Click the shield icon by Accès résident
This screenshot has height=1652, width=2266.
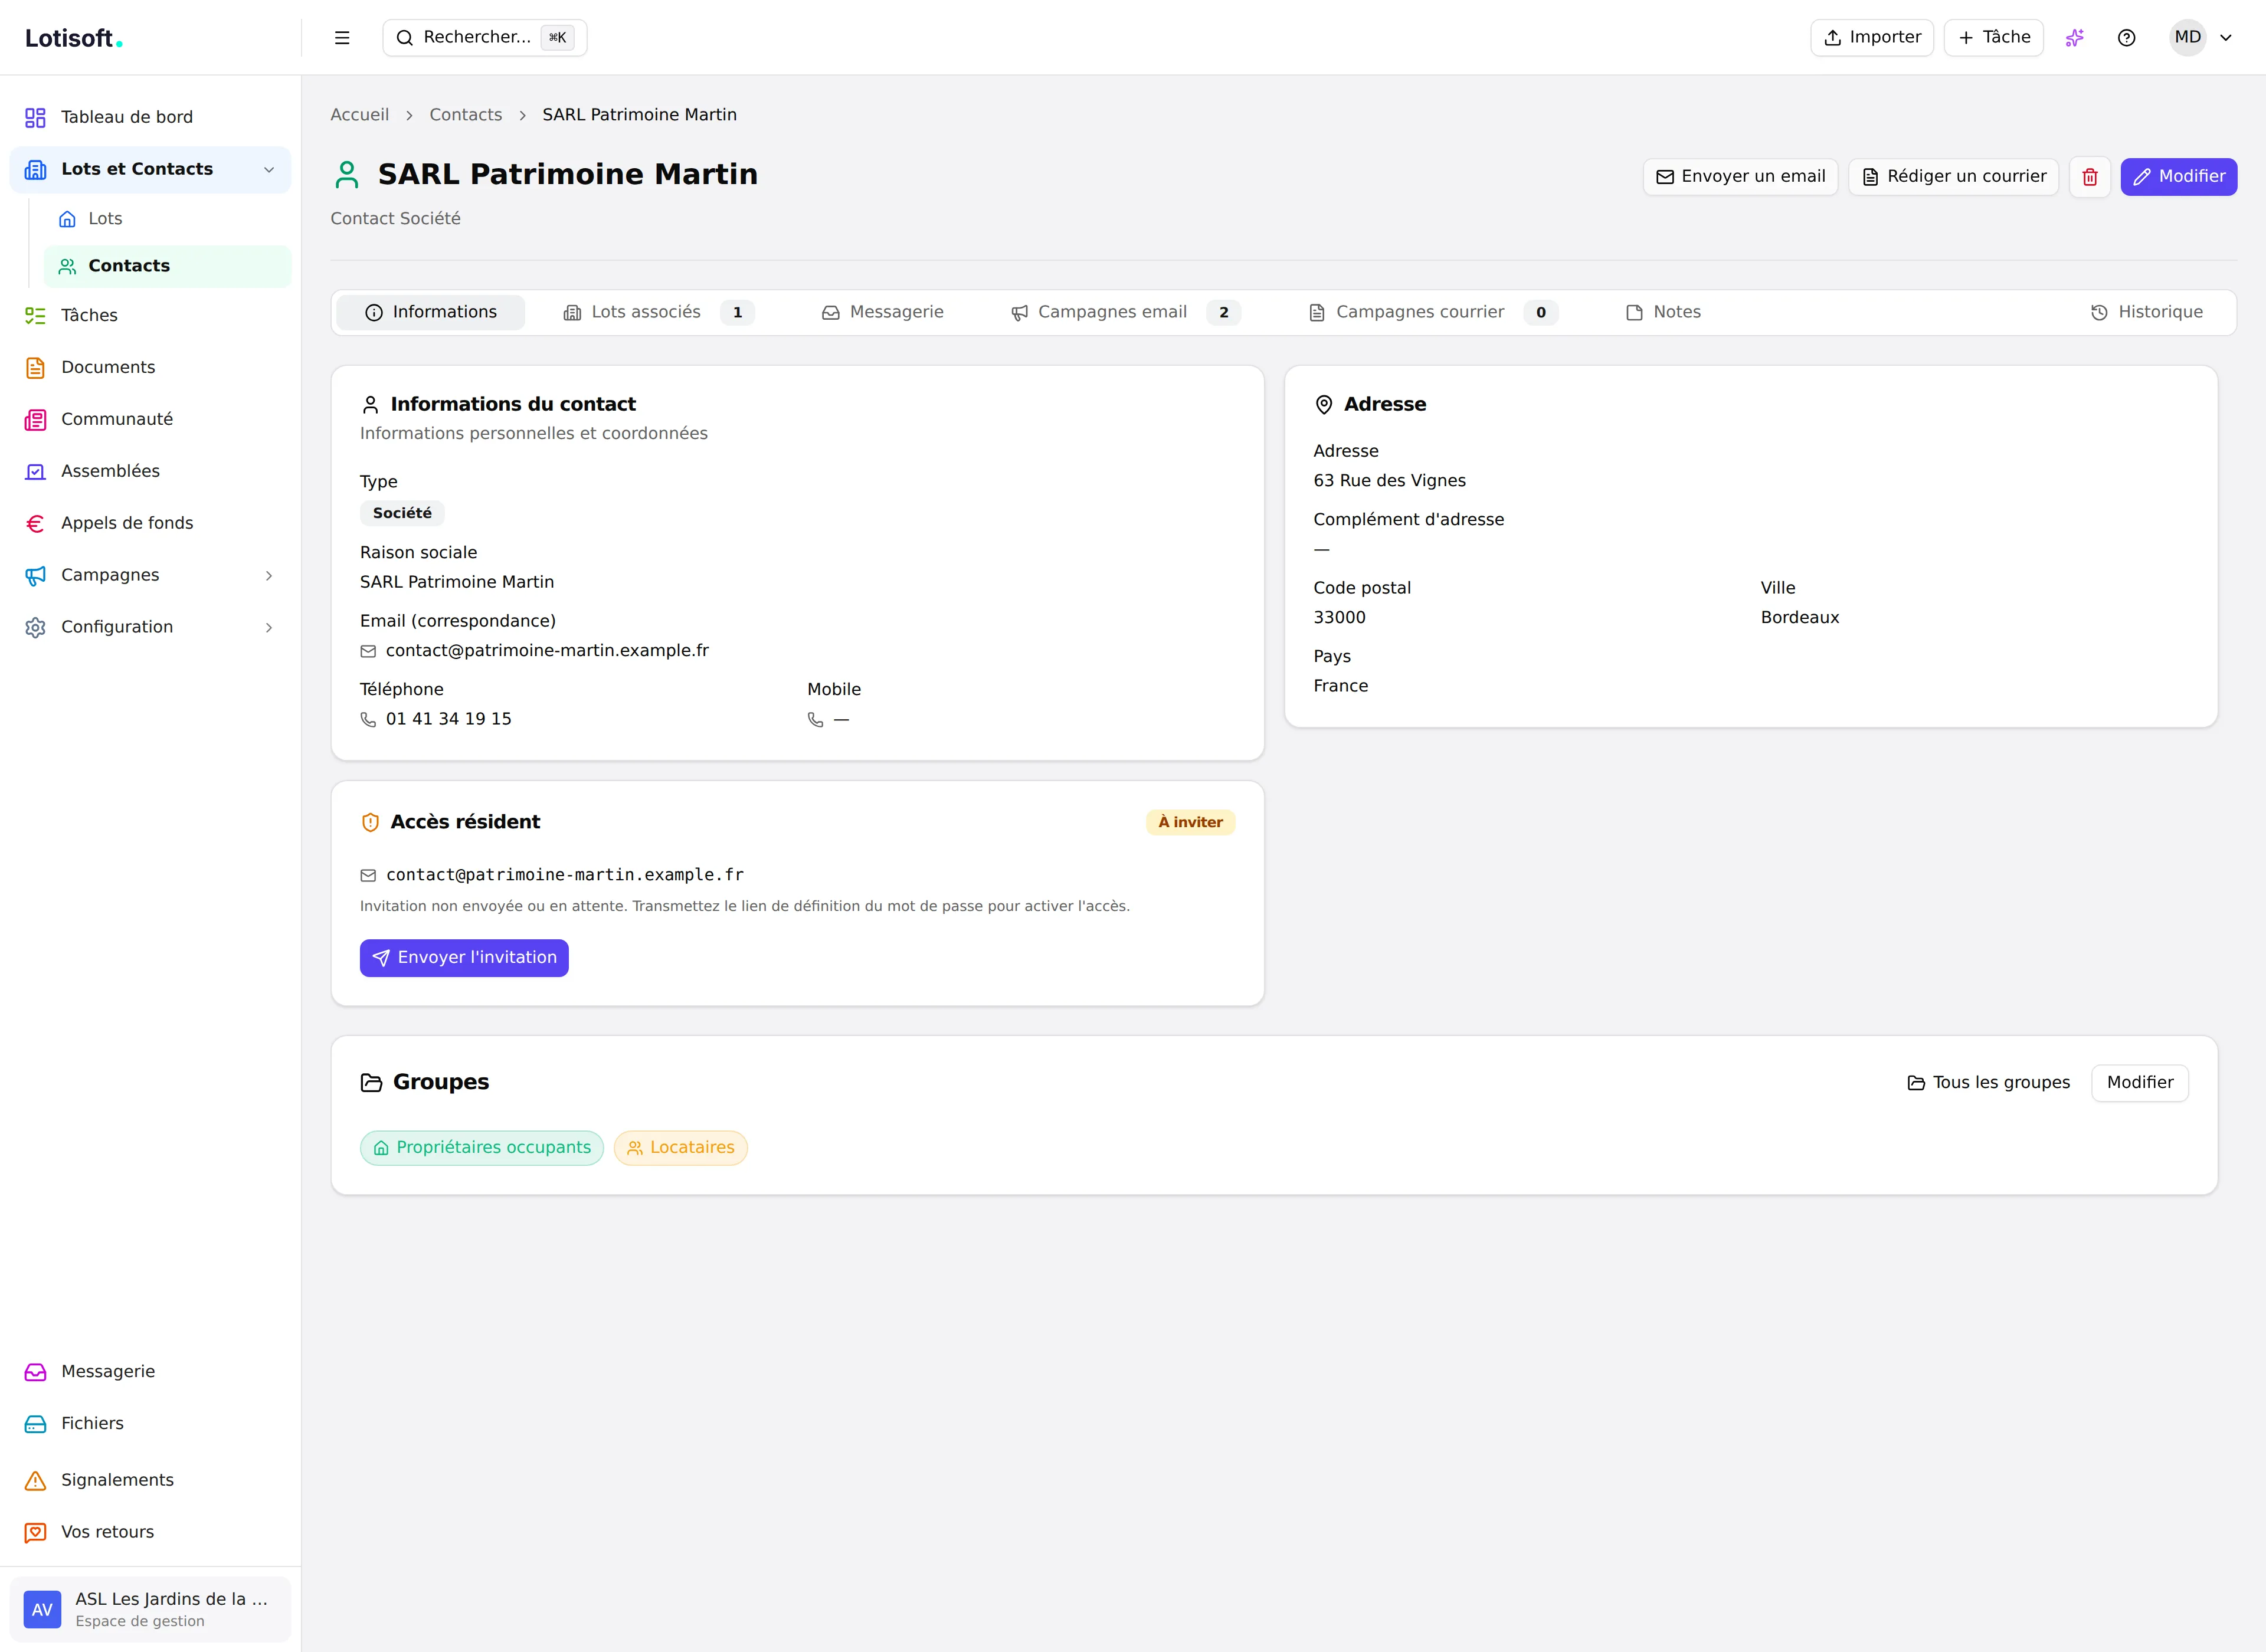[x=370, y=823]
